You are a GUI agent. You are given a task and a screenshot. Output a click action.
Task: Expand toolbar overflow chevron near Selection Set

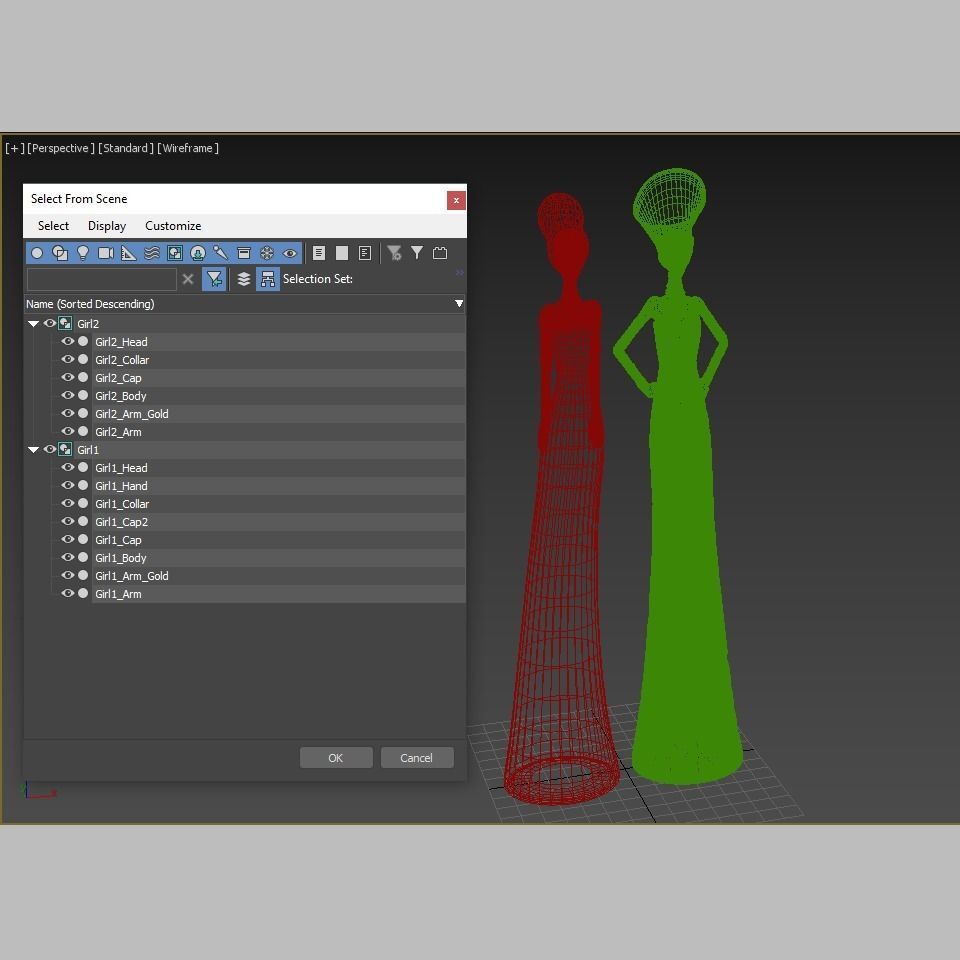click(x=460, y=273)
